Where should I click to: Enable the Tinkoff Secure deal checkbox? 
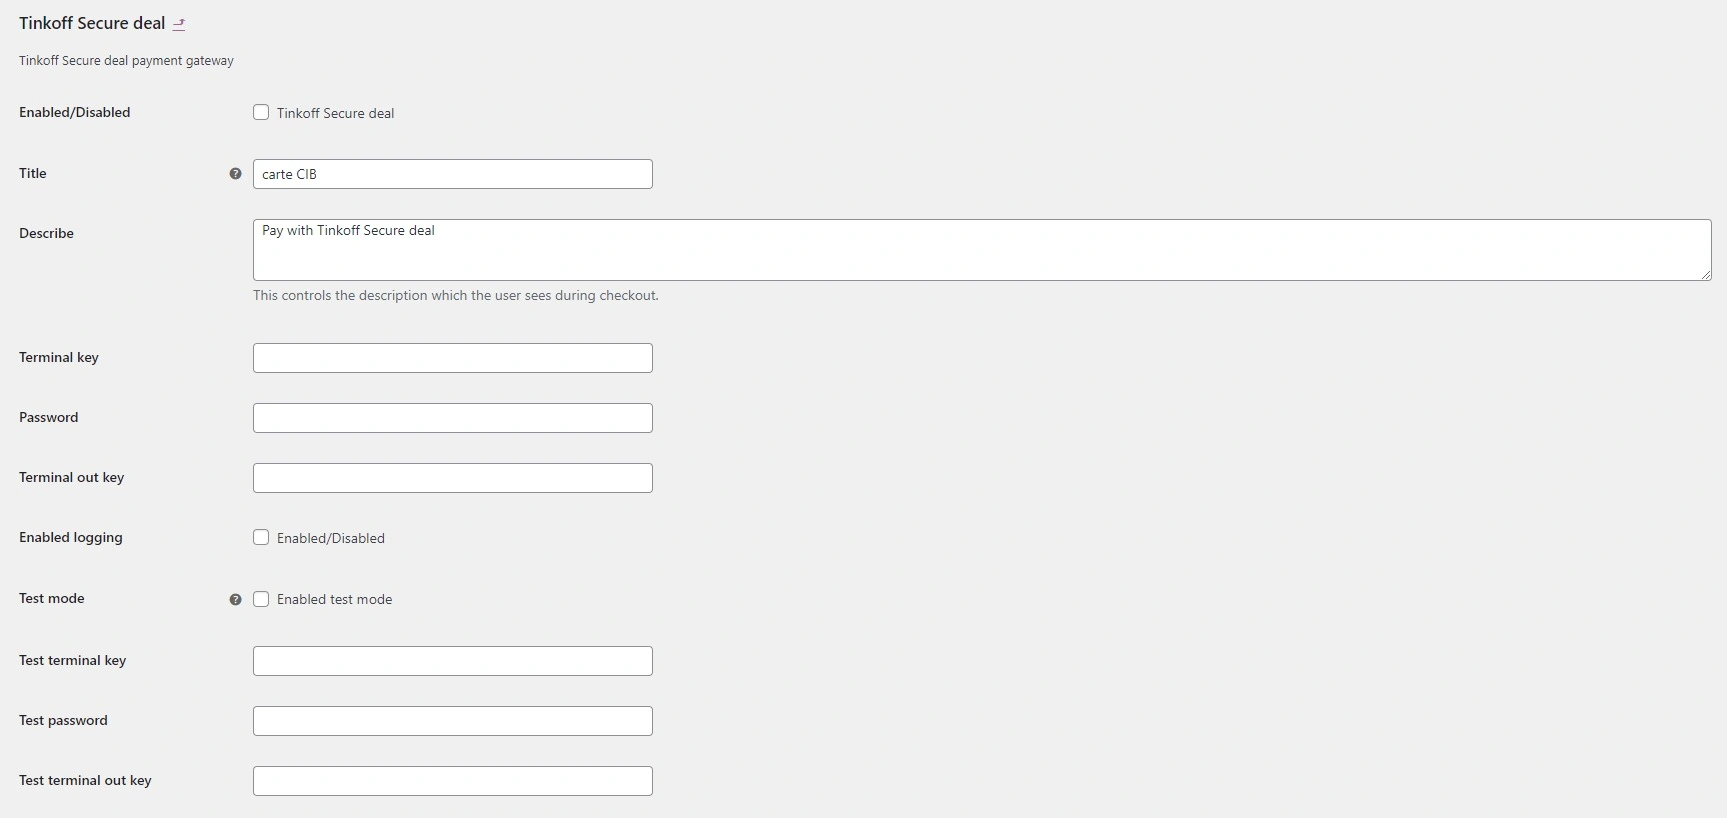click(x=261, y=113)
